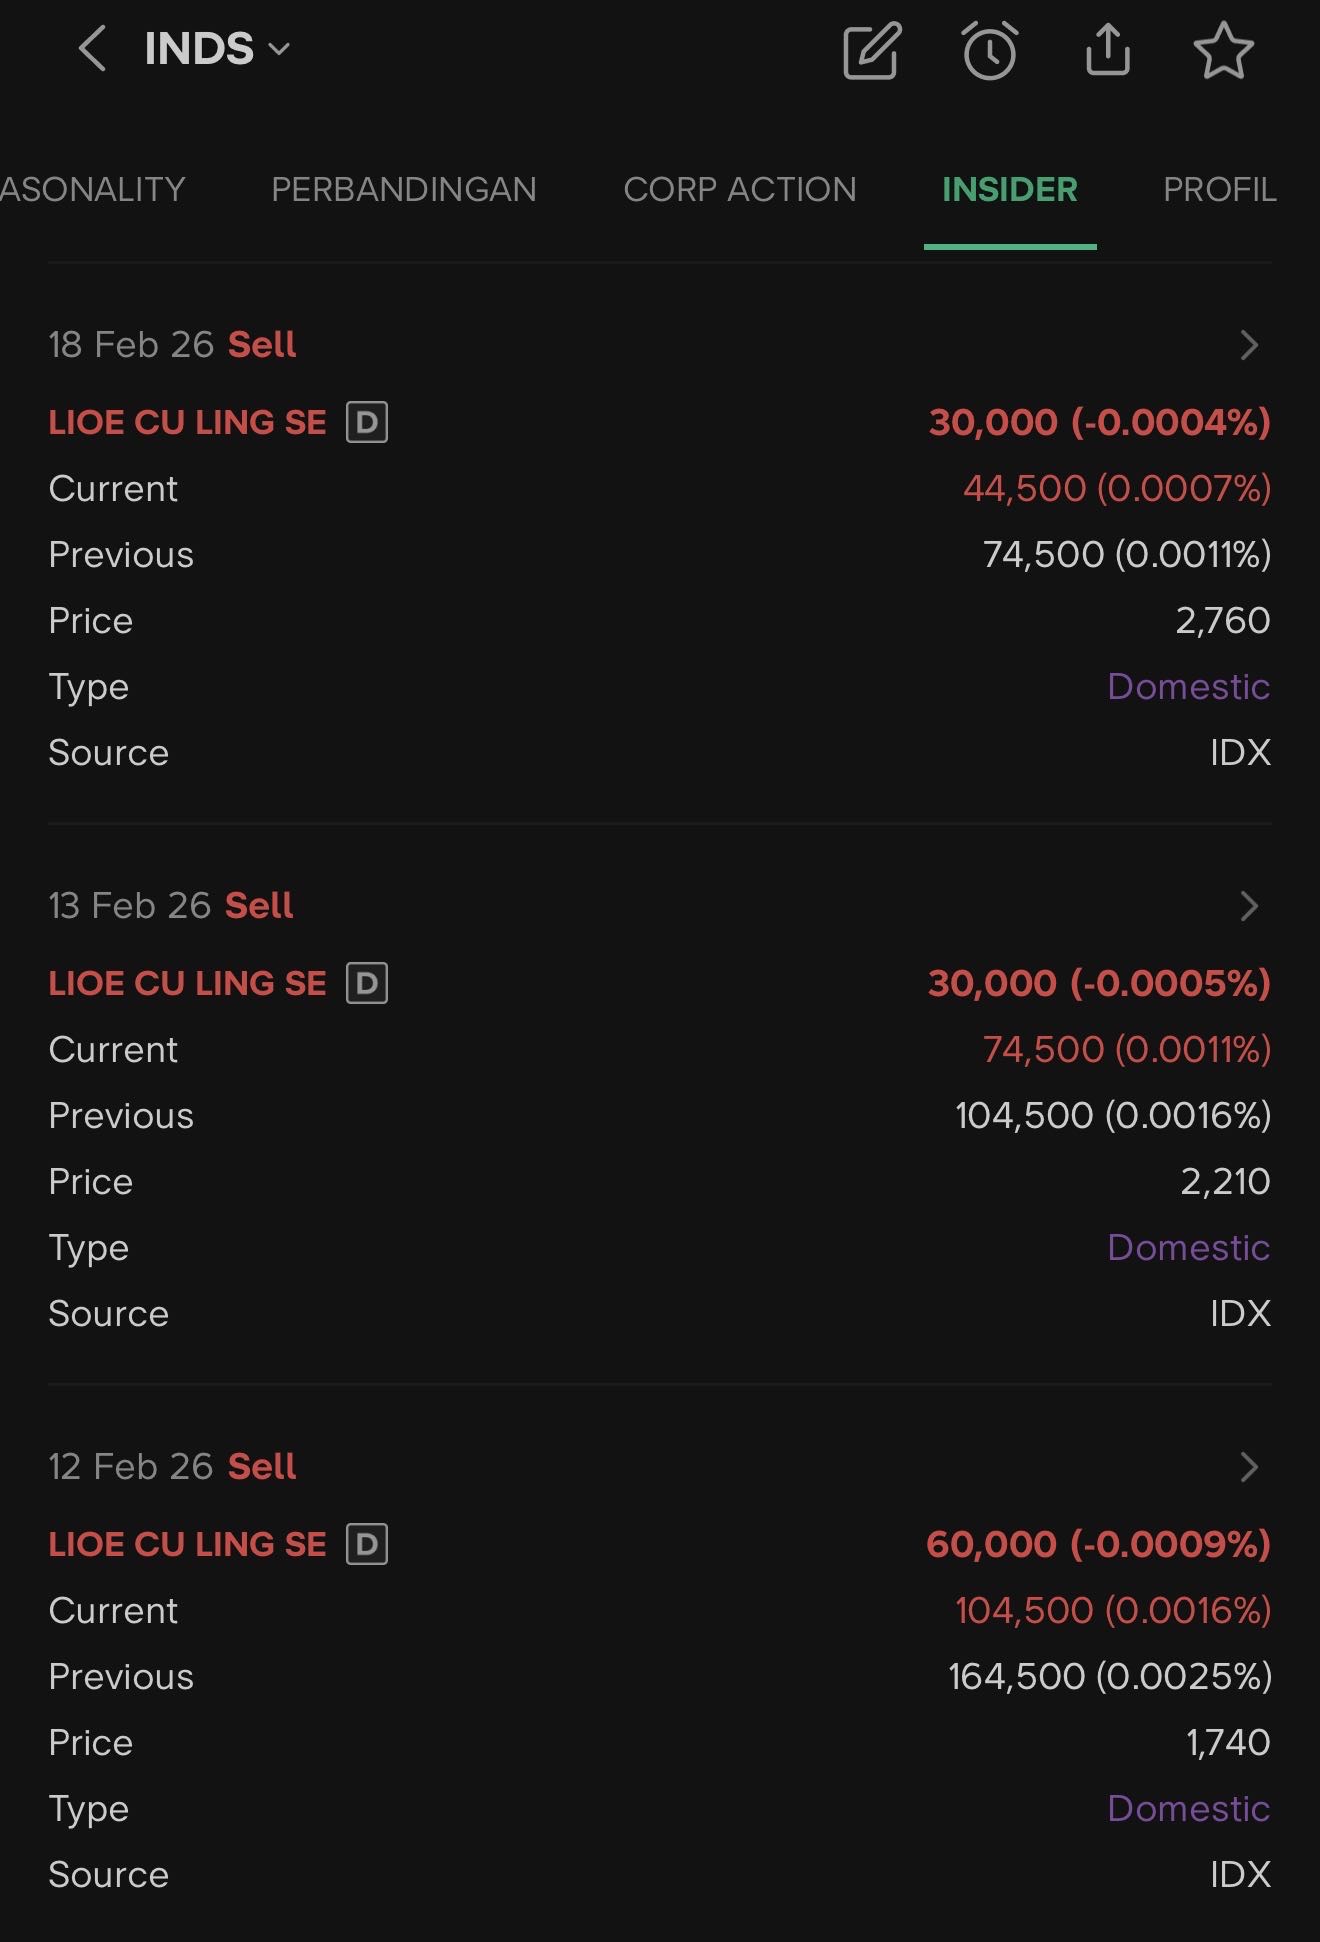Tap the 60,000 (-0.0009%) sell amount
Image resolution: width=1320 pixels, height=1942 pixels.
(1098, 1544)
